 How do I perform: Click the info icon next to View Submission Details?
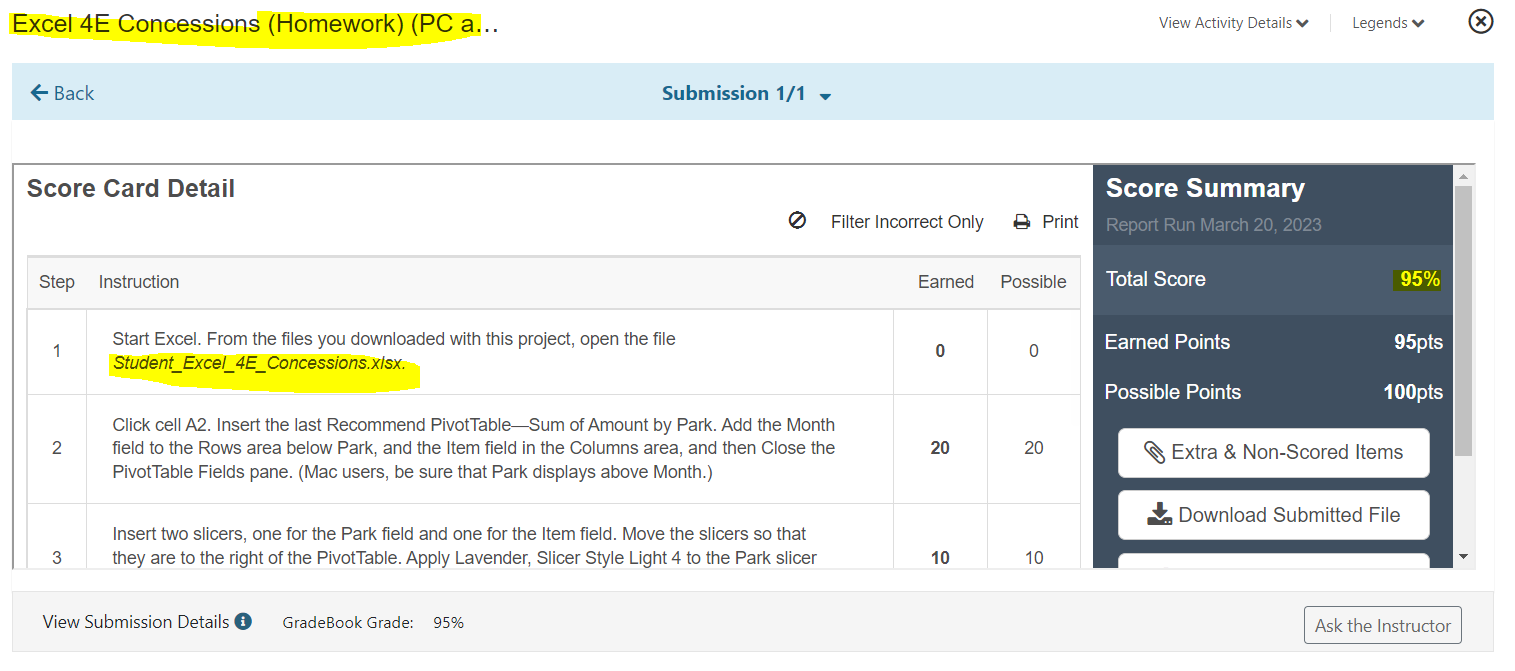coord(243,621)
